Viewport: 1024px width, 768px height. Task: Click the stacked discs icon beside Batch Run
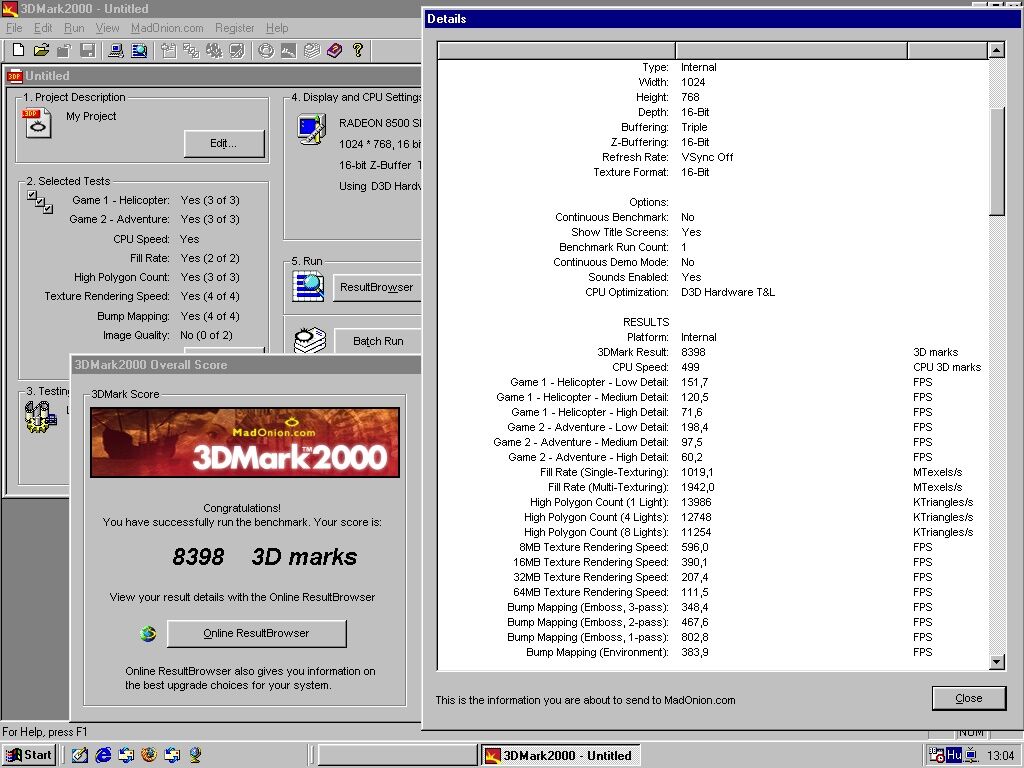tap(310, 340)
